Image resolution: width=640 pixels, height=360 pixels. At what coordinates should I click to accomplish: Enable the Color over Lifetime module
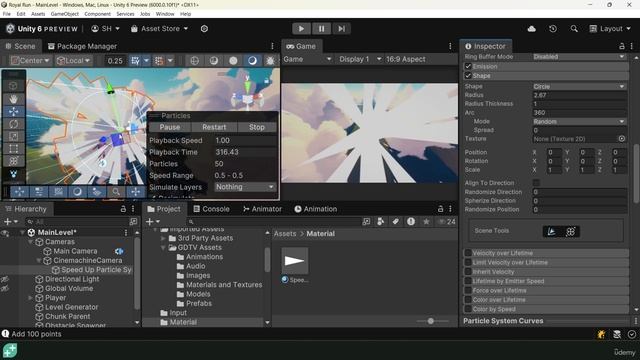point(468,300)
